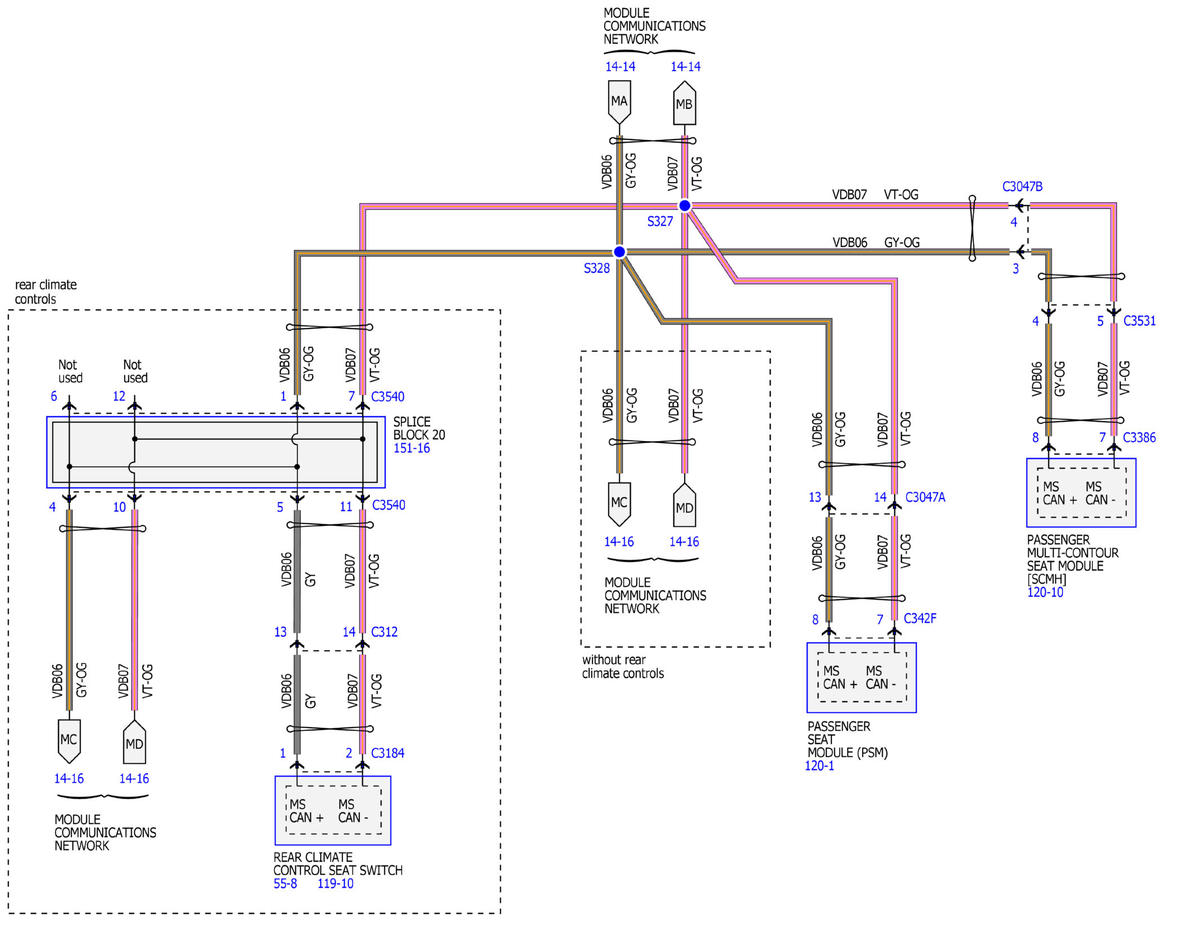
Task: Follow the 119-10 reference link
Action: 335,884
